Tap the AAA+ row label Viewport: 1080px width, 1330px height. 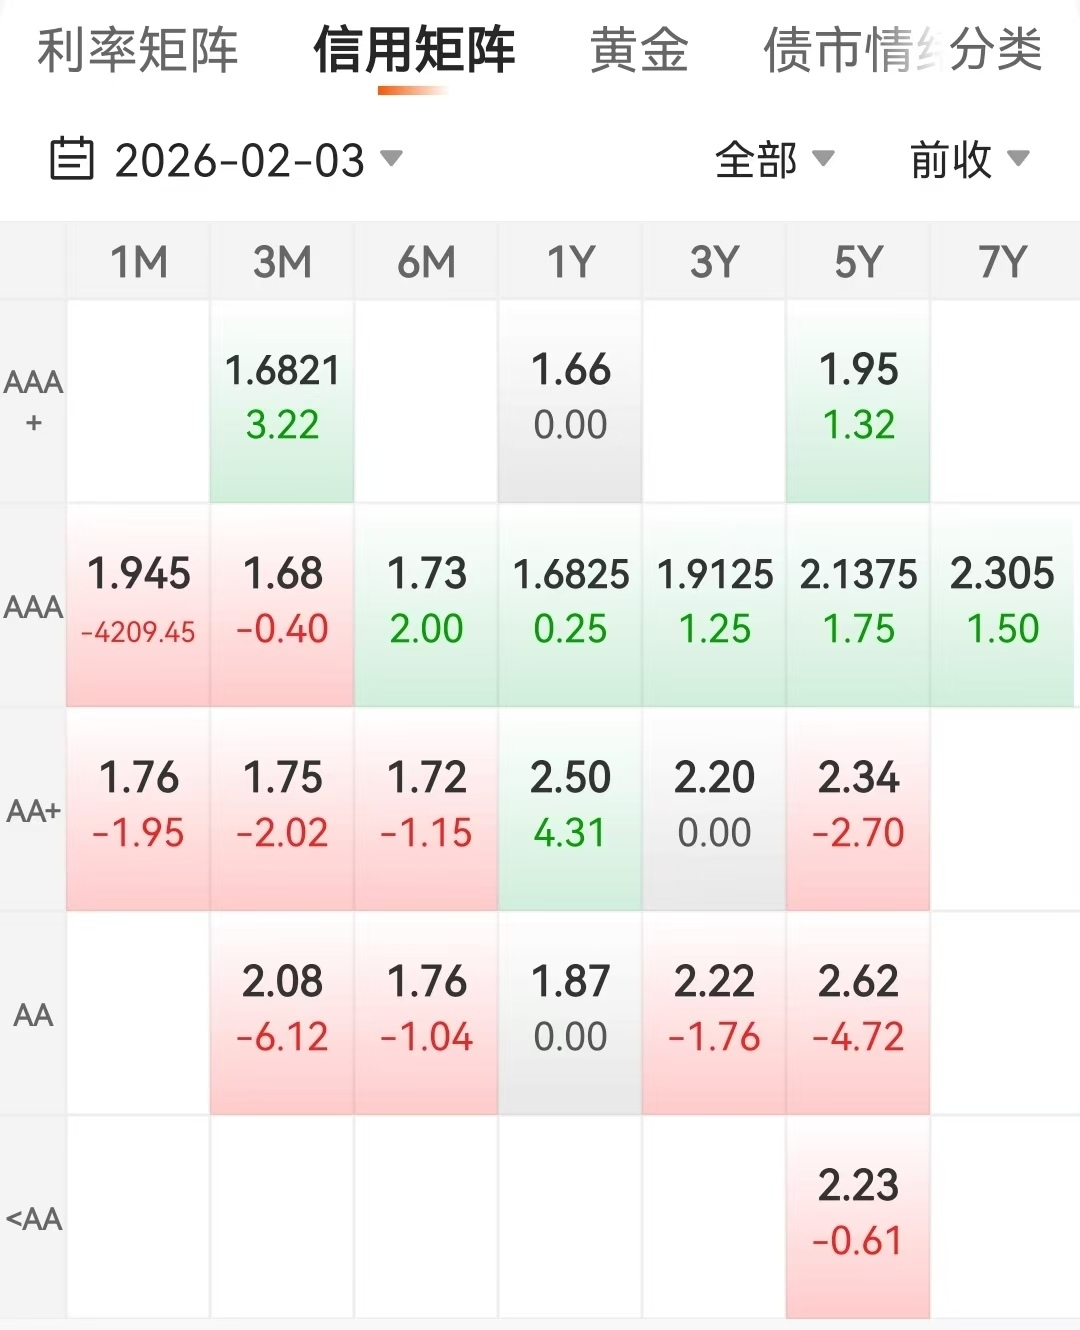33,401
